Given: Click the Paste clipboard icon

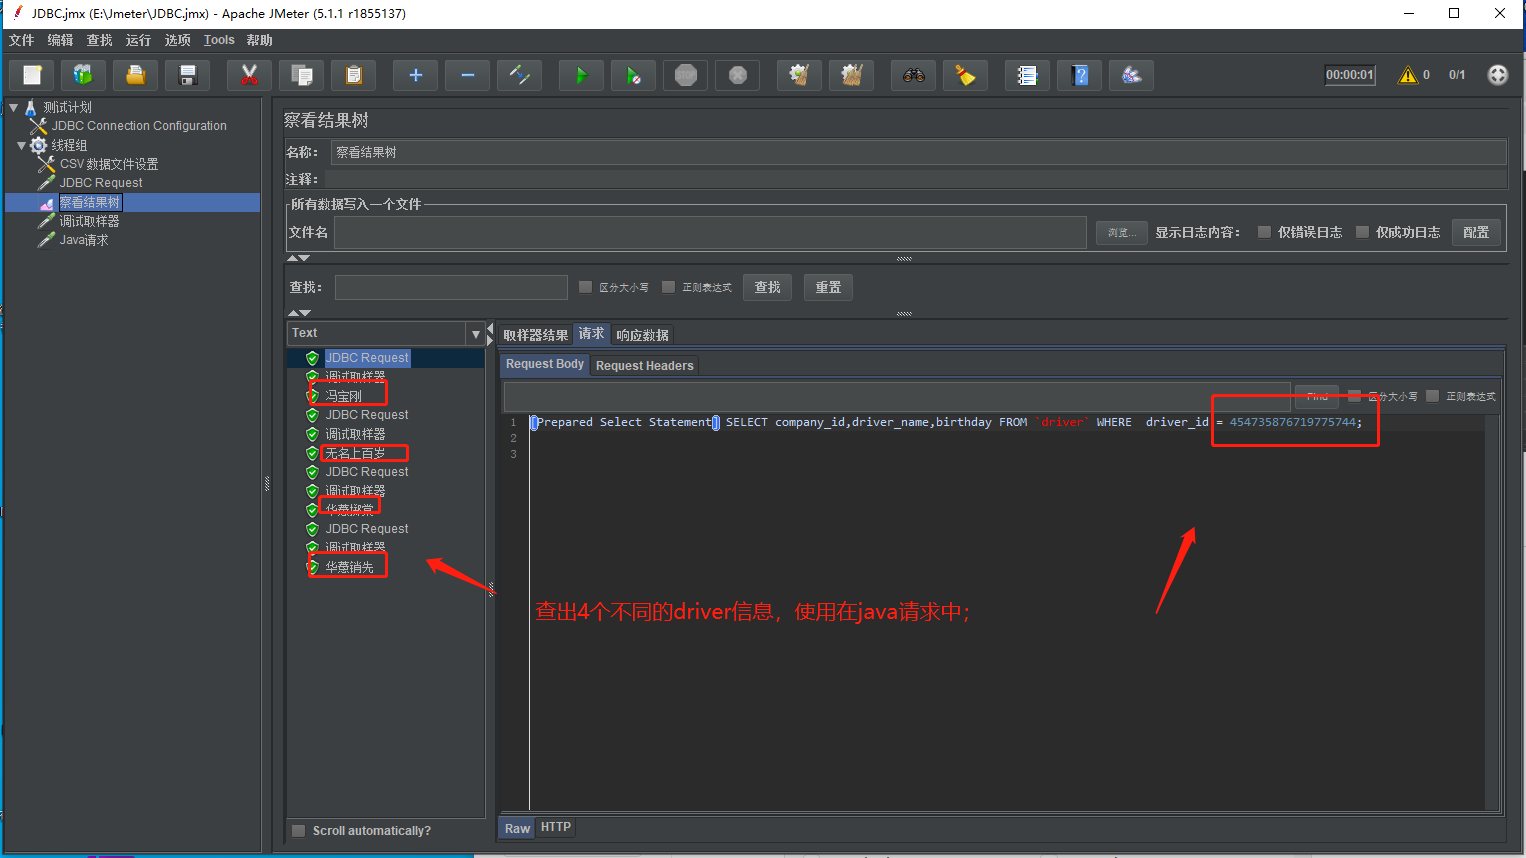Looking at the screenshot, I should click(x=353, y=75).
